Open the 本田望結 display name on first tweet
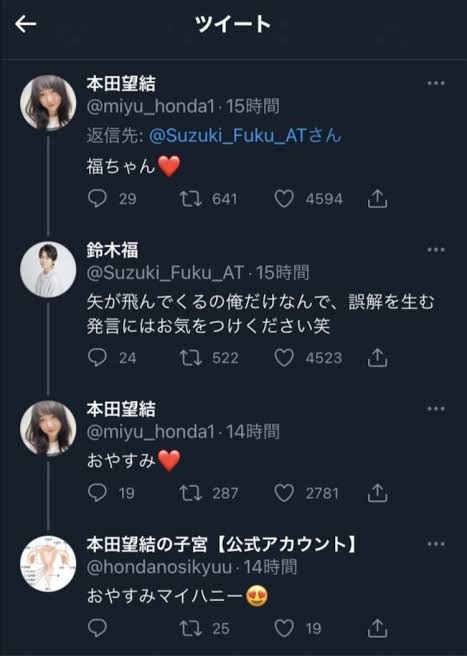This screenshot has width=467, height=656. point(121,84)
